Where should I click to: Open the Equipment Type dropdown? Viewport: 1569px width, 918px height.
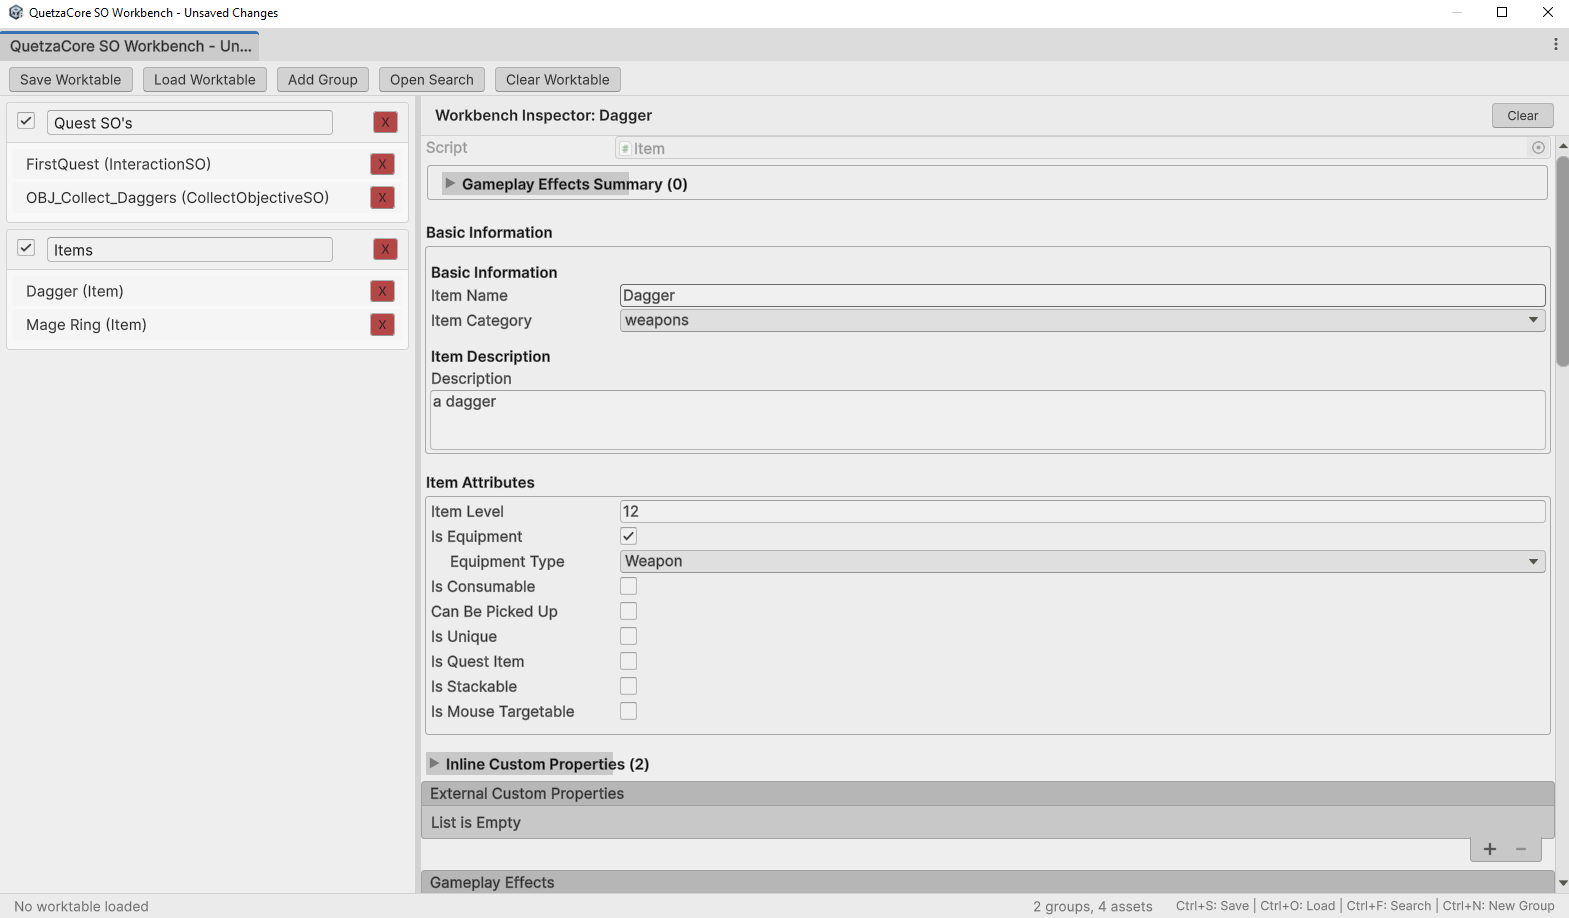point(1082,561)
